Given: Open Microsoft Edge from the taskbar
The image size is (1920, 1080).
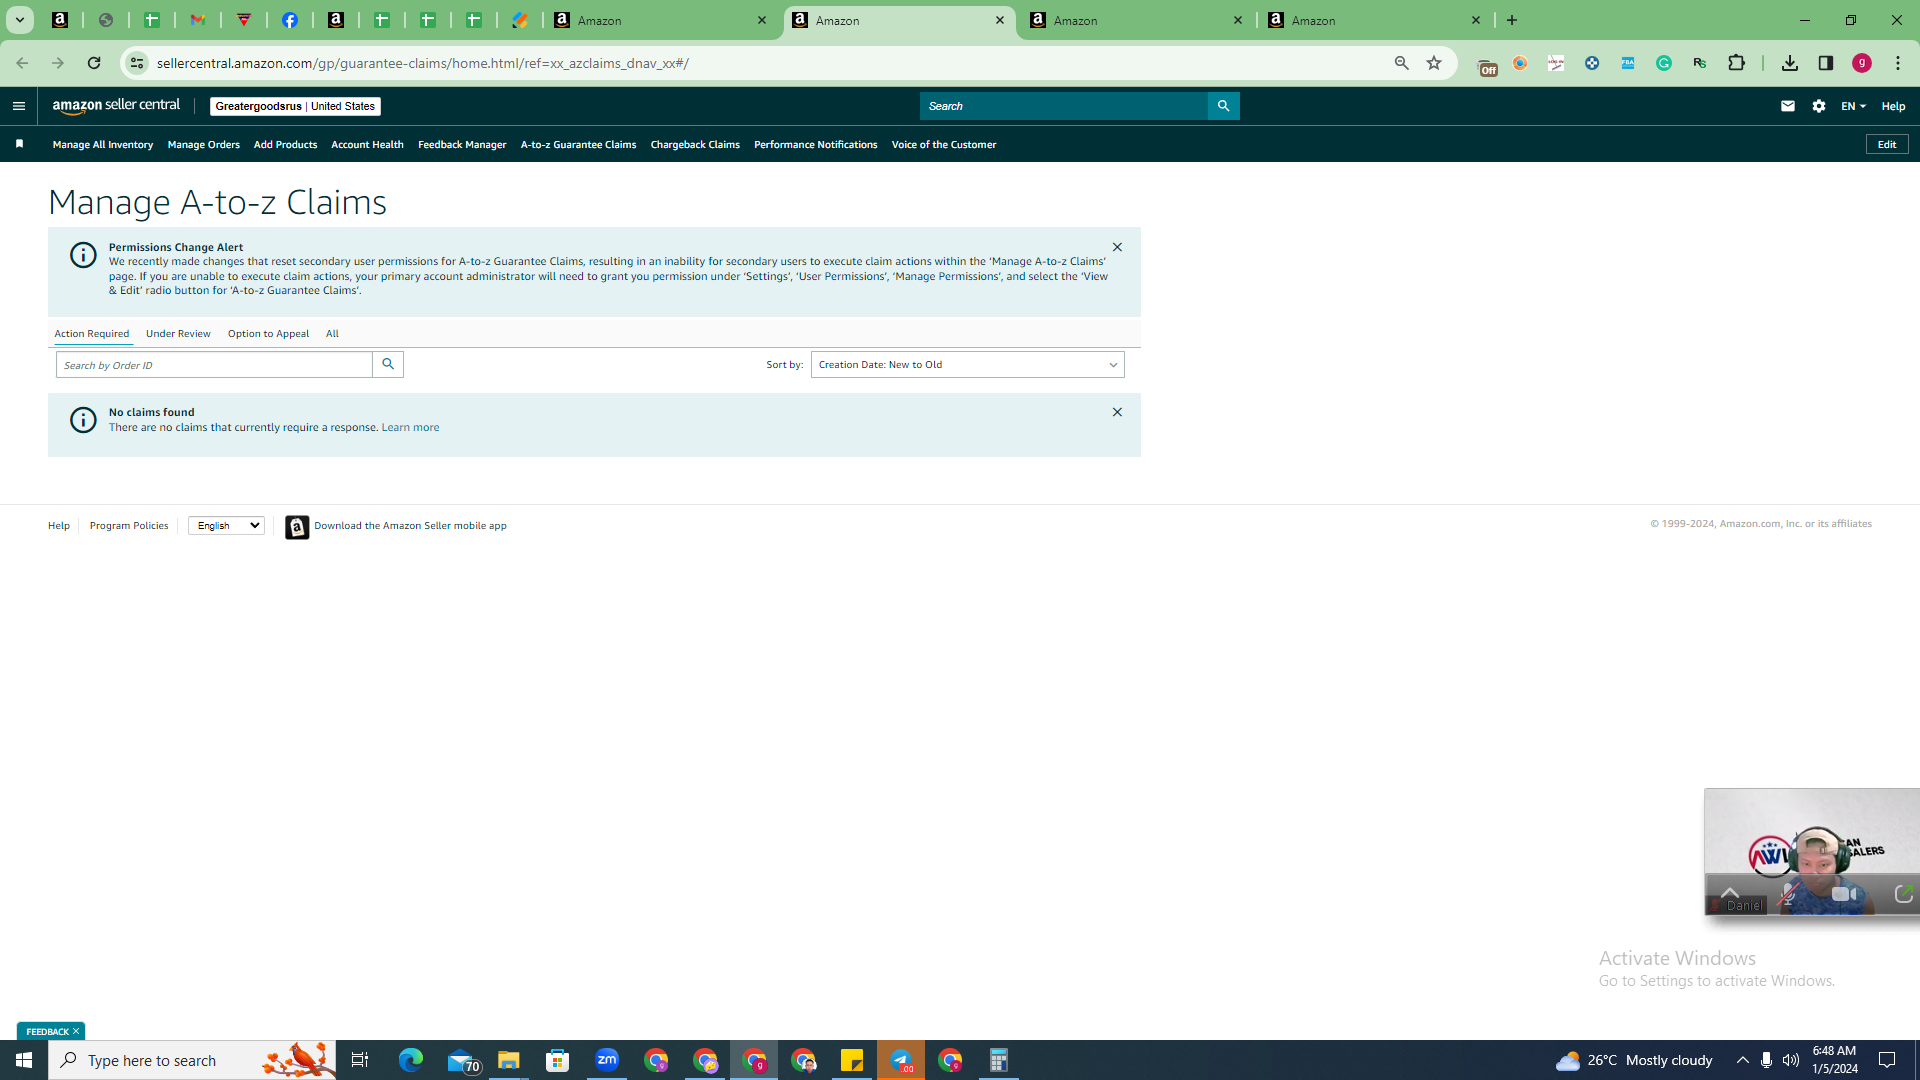Looking at the screenshot, I should coord(411,1060).
